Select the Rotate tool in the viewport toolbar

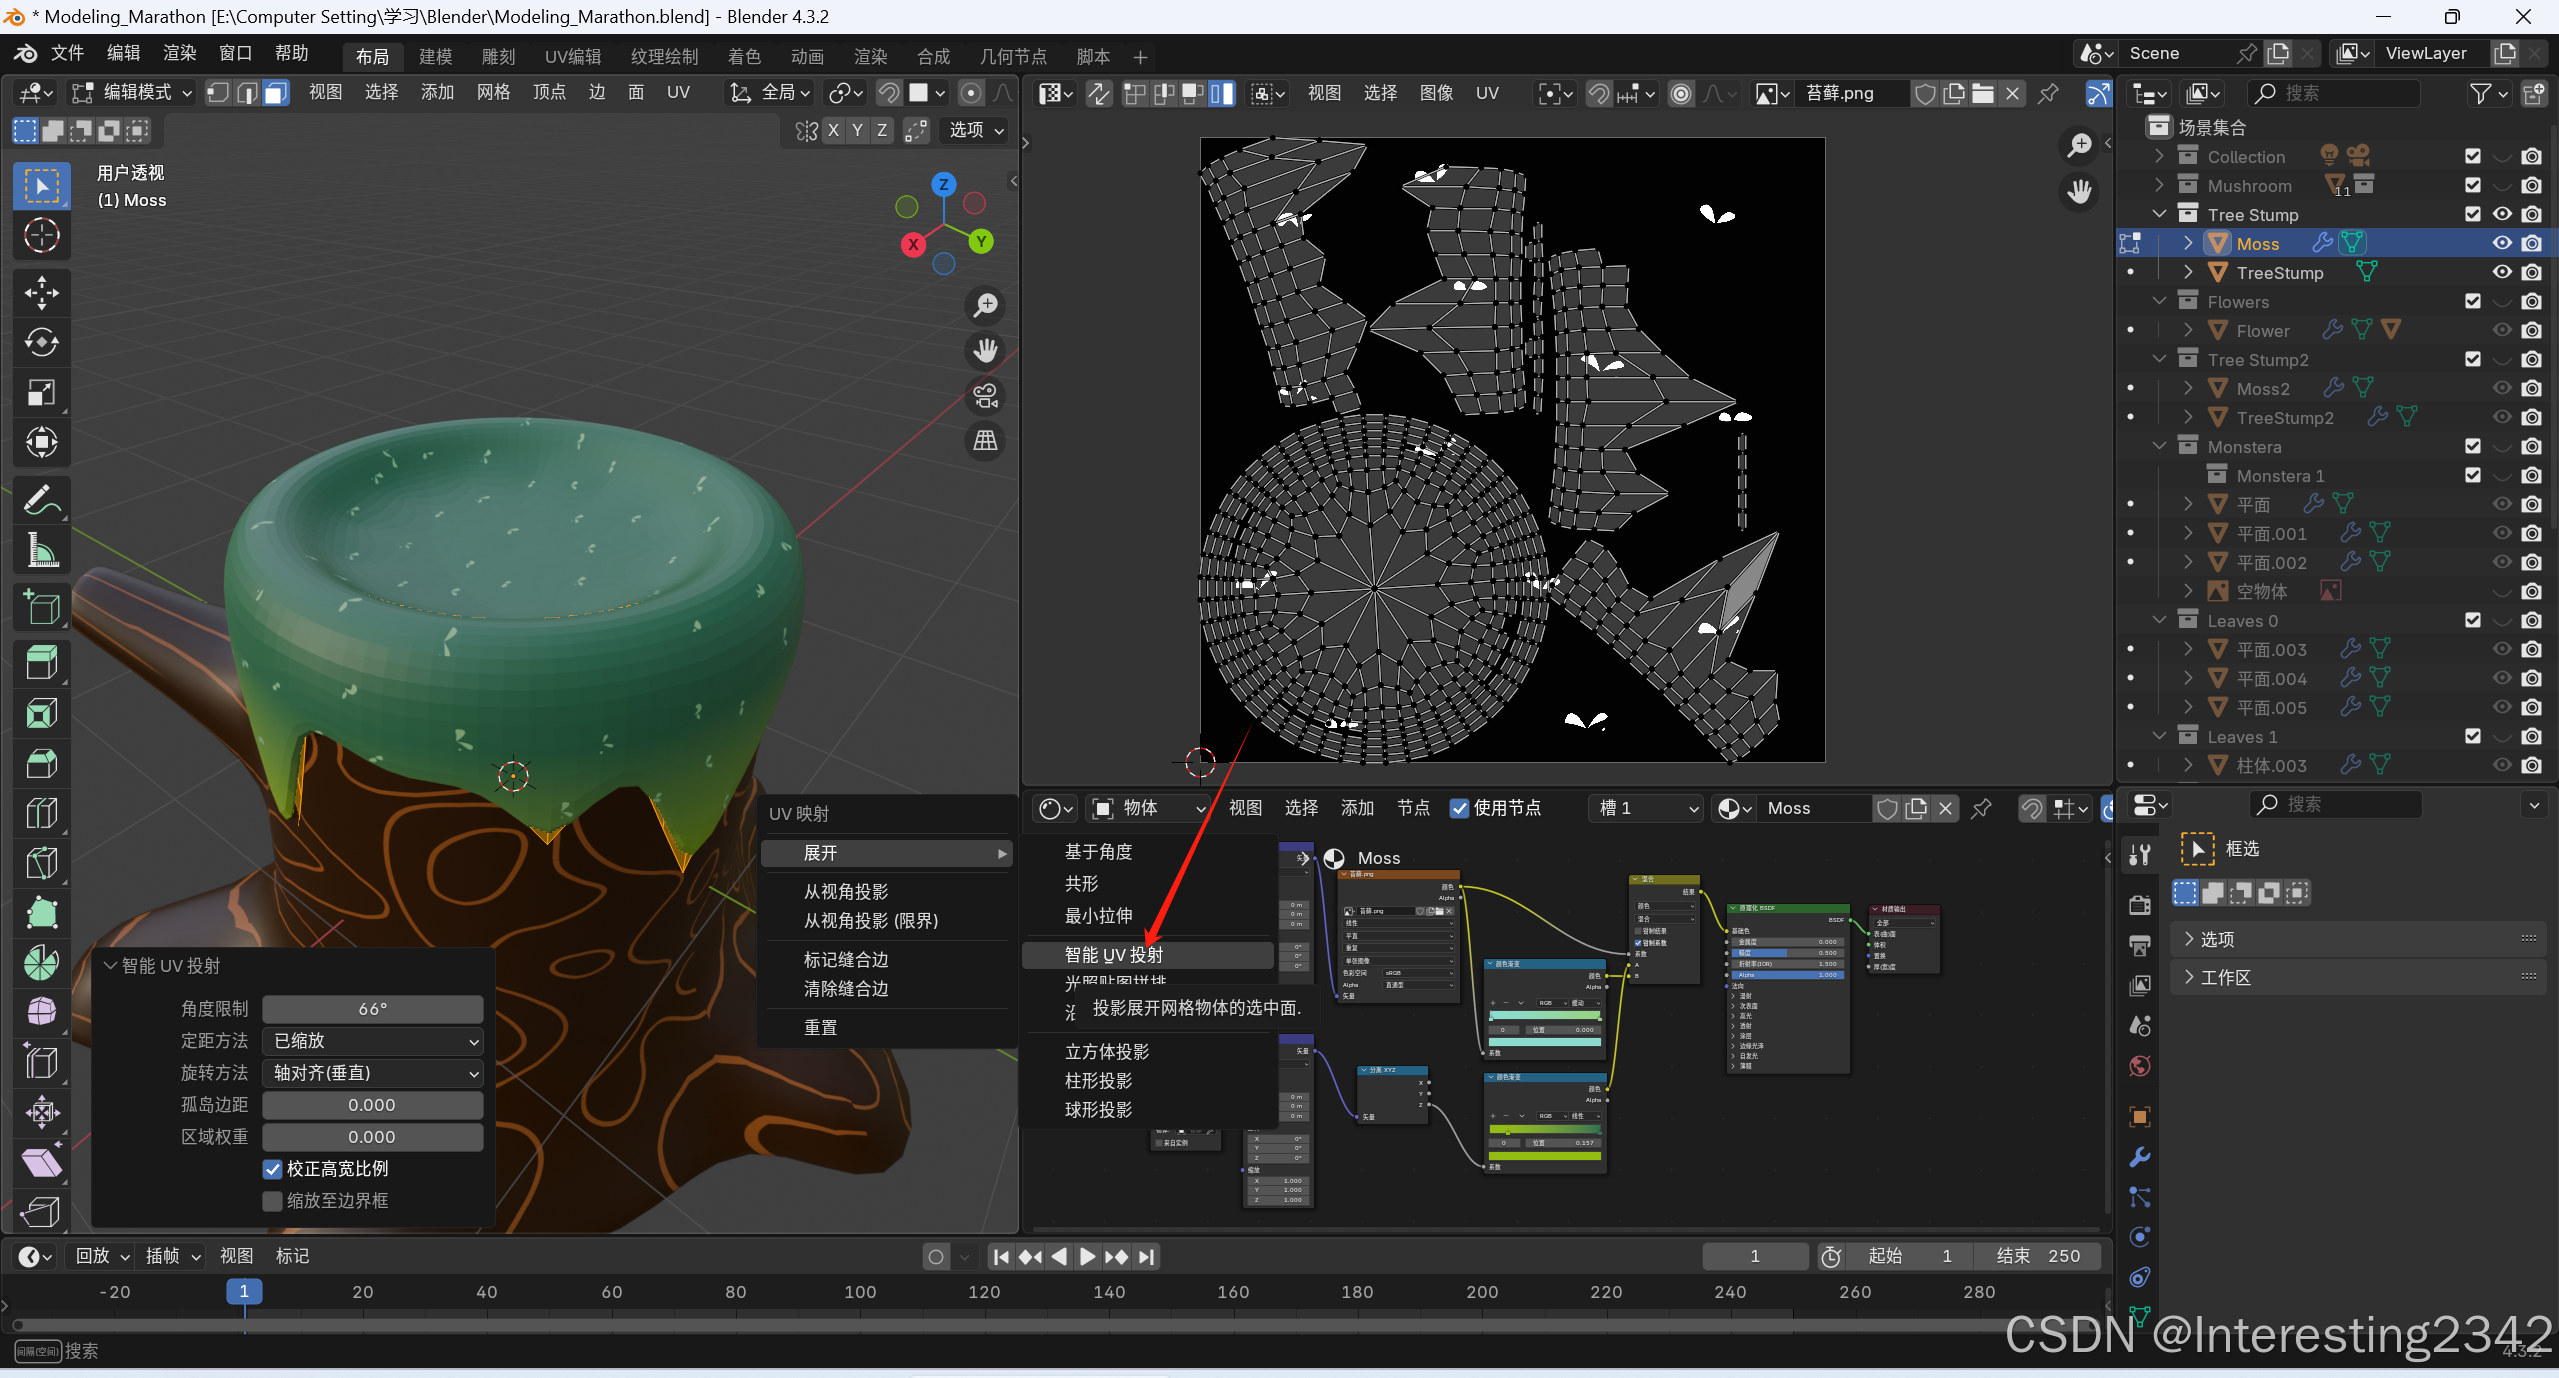point(41,342)
